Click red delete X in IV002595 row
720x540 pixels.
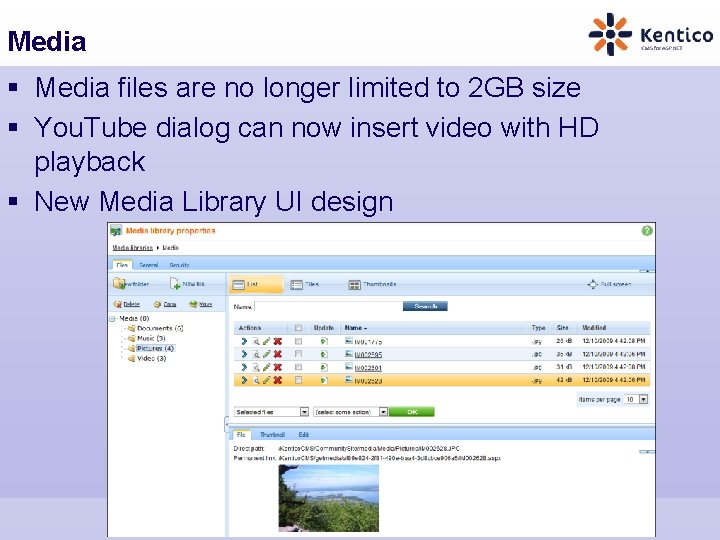coord(277,354)
